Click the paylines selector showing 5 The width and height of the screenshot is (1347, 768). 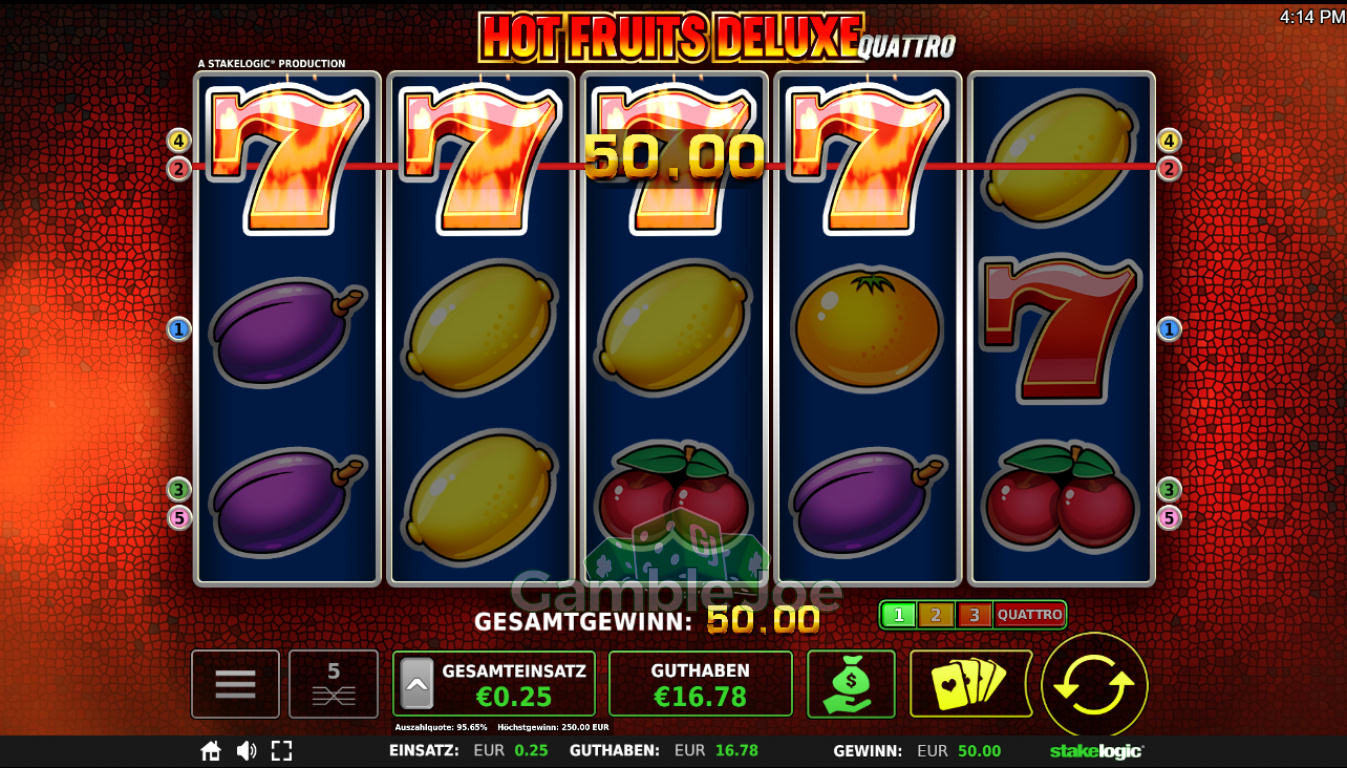click(x=334, y=684)
